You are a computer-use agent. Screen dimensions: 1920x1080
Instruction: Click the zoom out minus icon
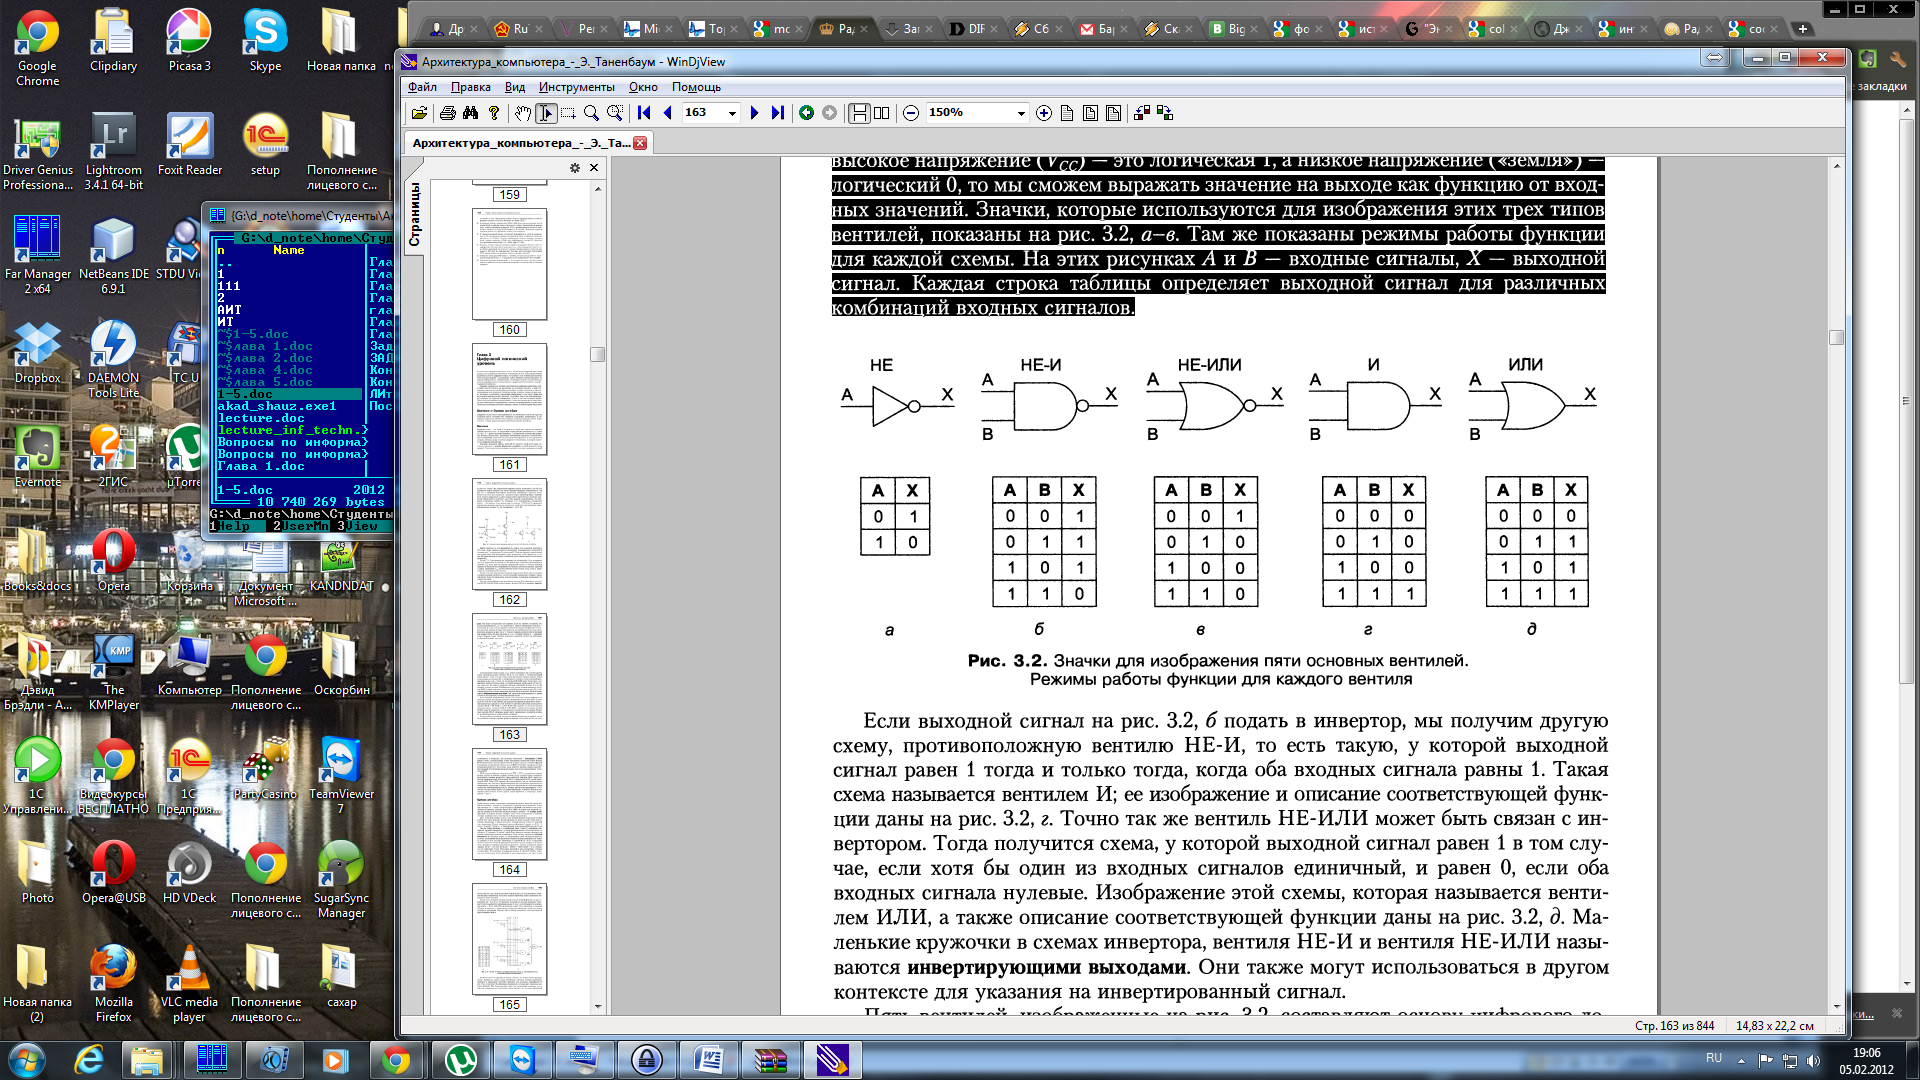(911, 113)
